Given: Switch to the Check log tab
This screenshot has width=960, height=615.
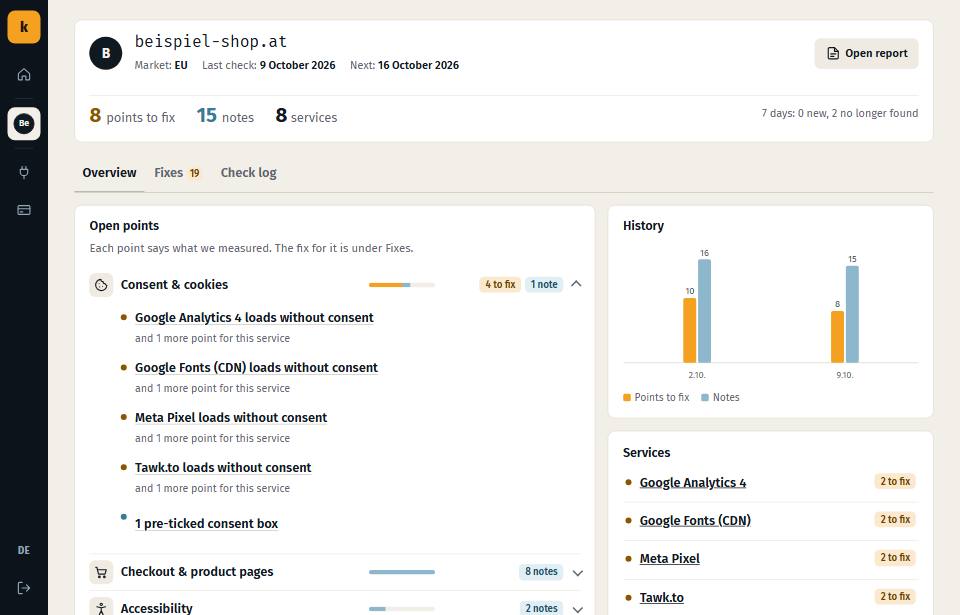Looking at the screenshot, I should (249, 173).
